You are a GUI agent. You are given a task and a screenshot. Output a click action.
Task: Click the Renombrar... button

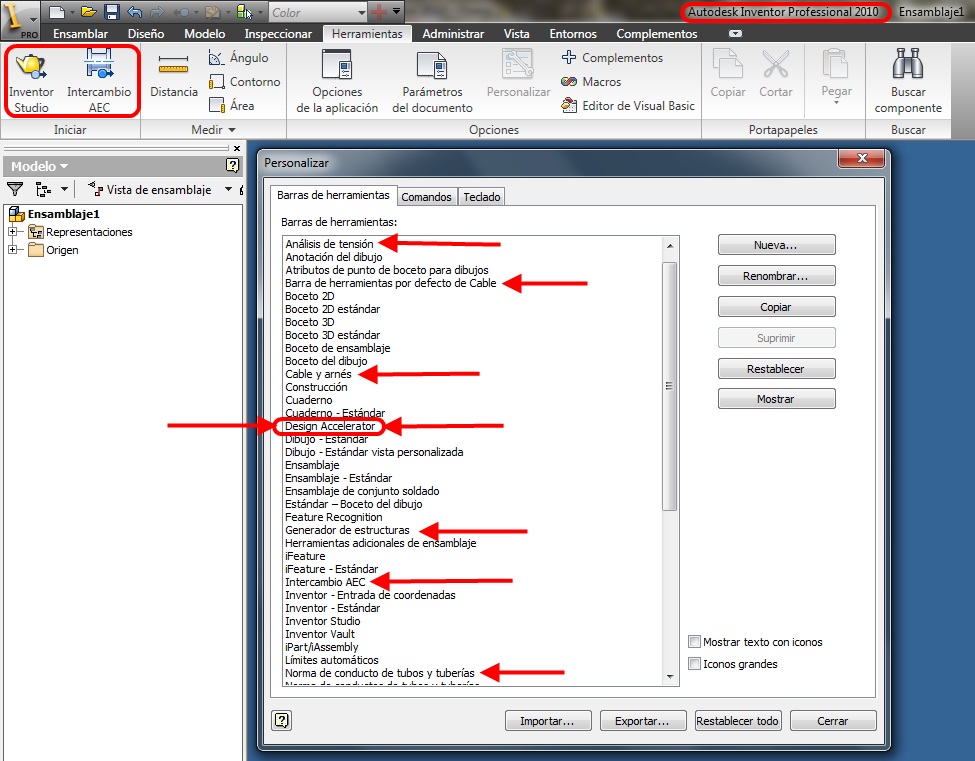pos(776,276)
